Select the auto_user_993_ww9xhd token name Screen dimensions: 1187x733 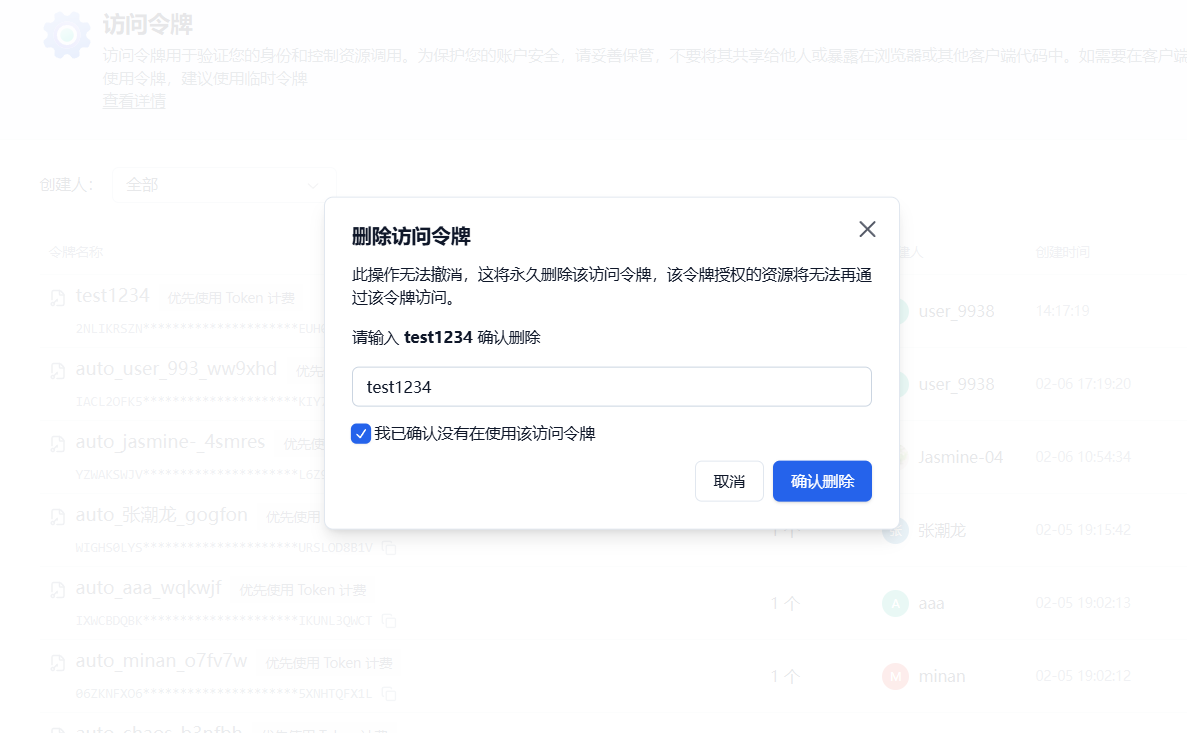coord(176,369)
